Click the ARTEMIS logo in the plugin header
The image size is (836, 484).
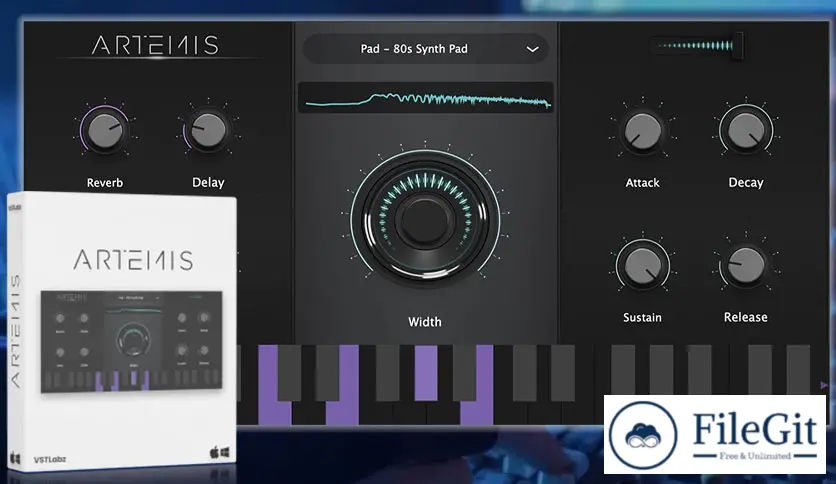[155, 46]
